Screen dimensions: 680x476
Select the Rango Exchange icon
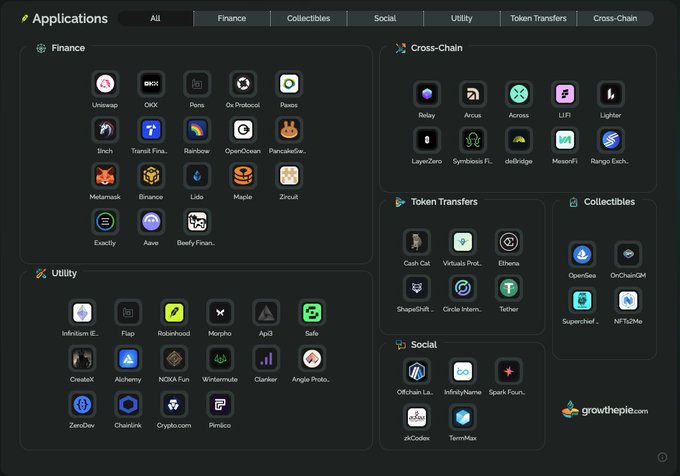pyautogui.click(x=611, y=140)
